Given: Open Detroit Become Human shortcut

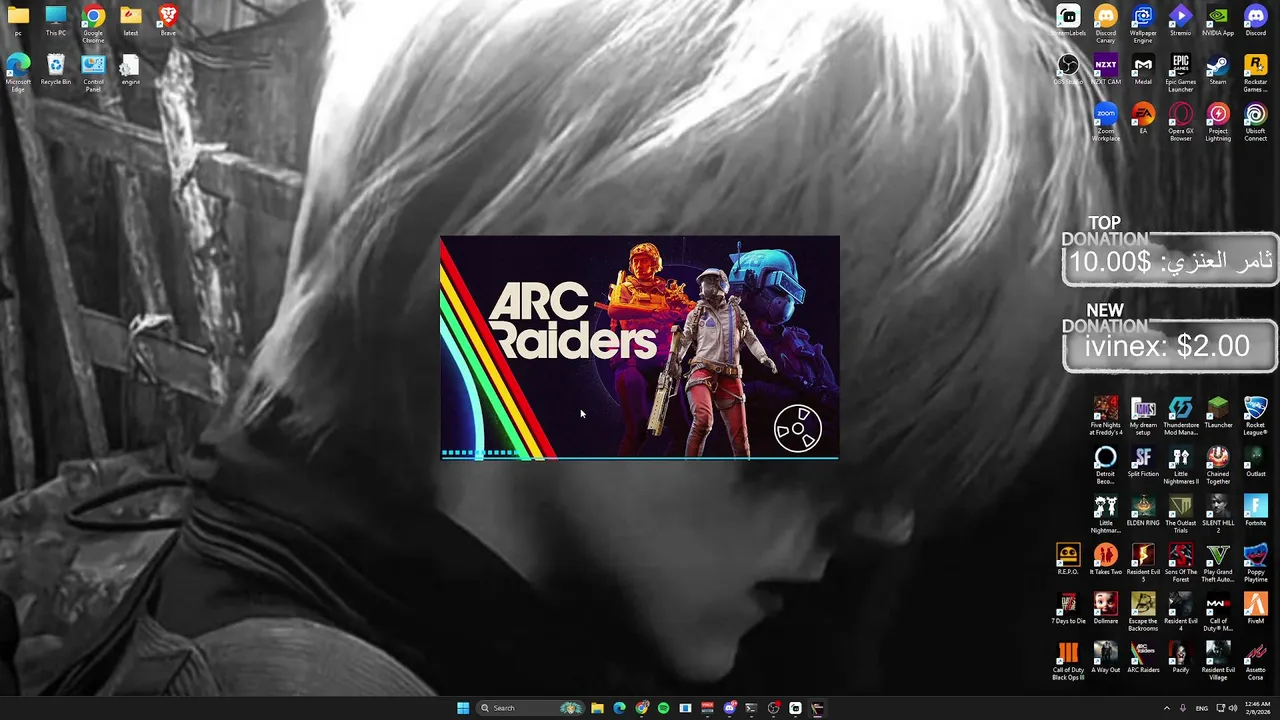Looking at the screenshot, I should click(1105, 465).
